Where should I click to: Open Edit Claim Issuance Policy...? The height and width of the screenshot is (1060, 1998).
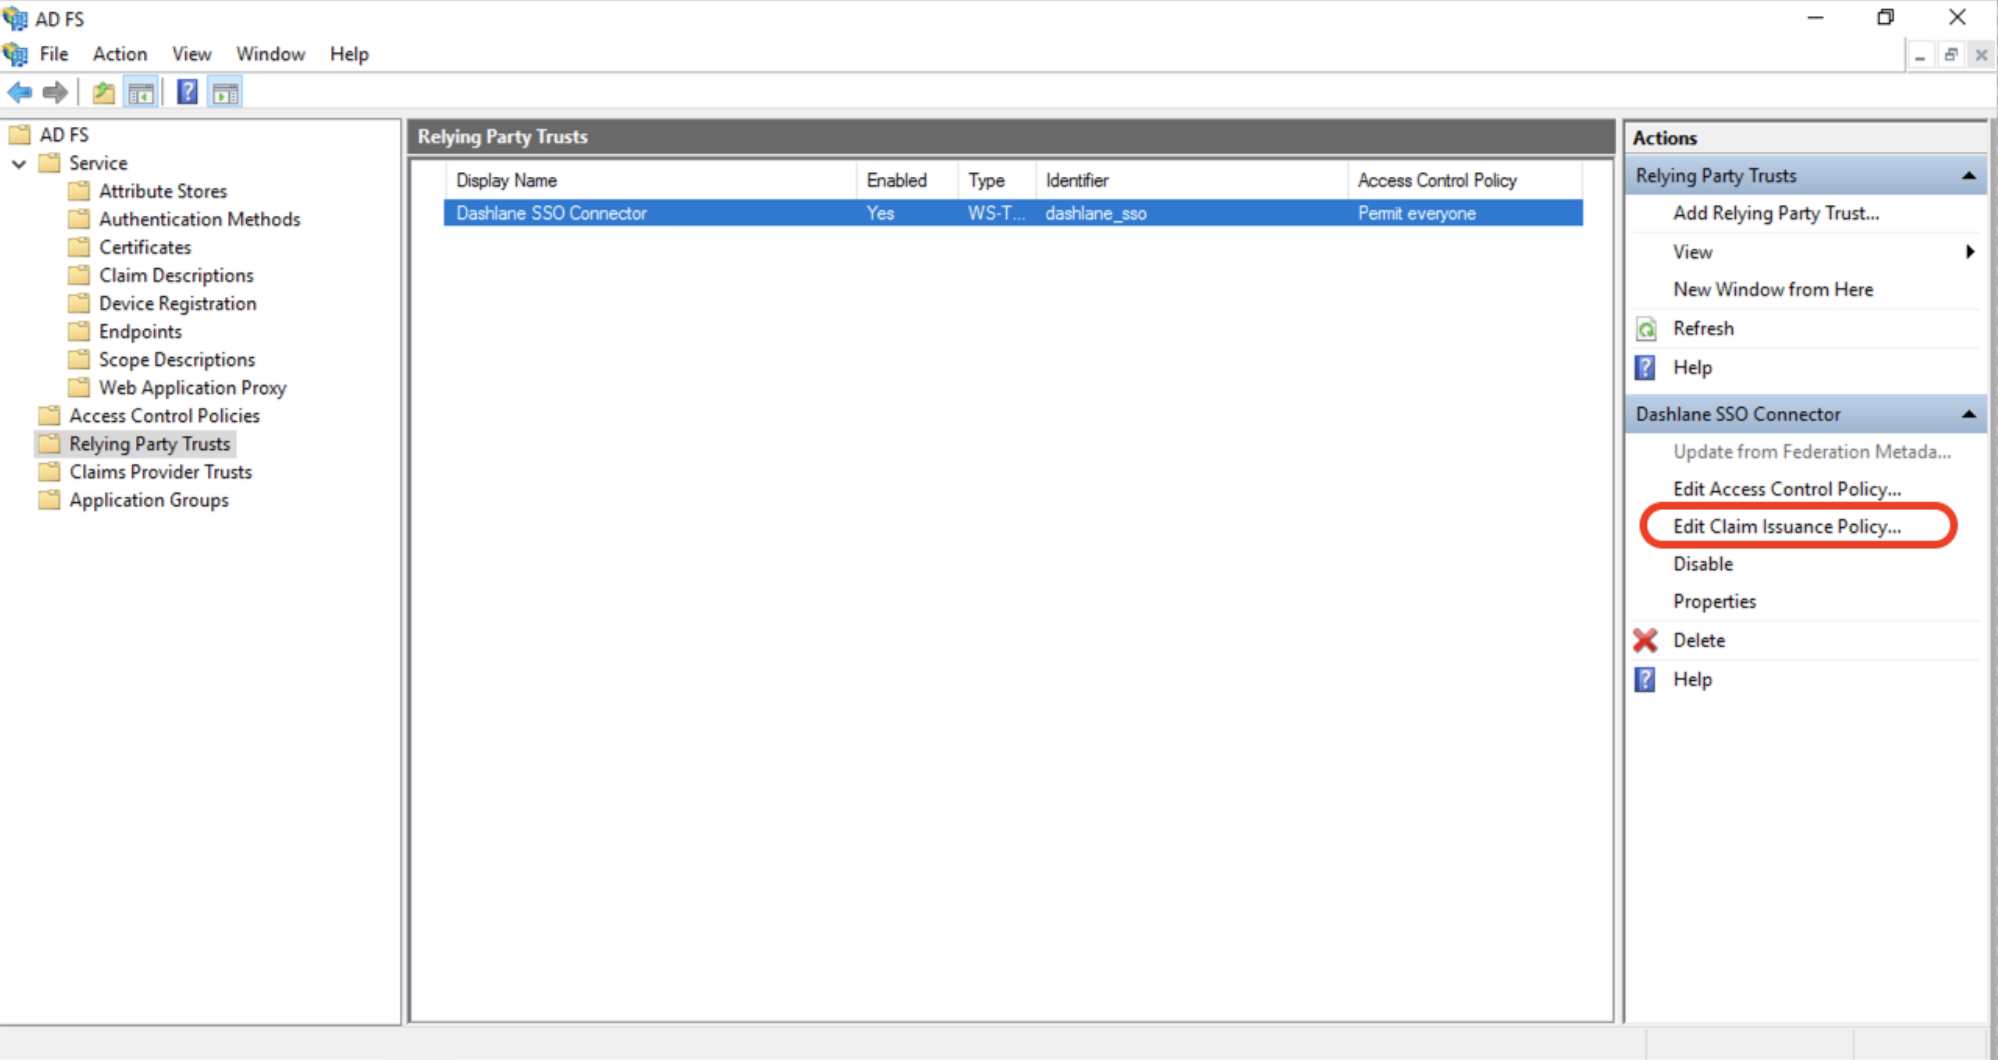[x=1787, y=526]
